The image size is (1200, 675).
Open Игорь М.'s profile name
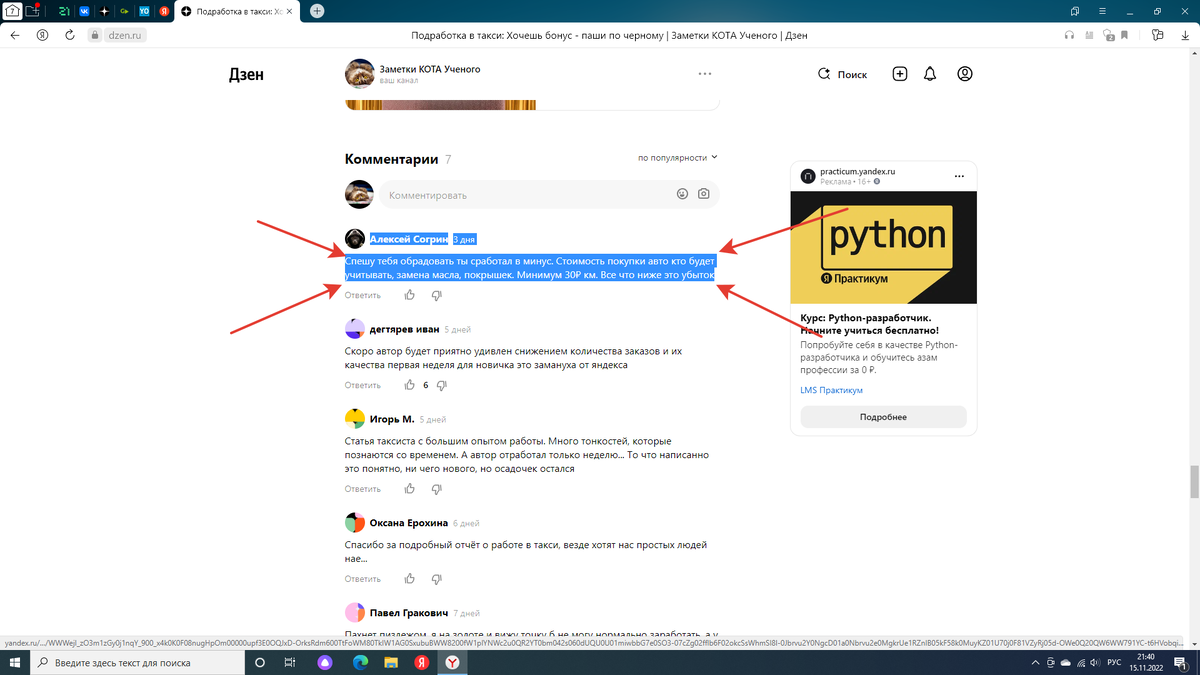[392, 419]
